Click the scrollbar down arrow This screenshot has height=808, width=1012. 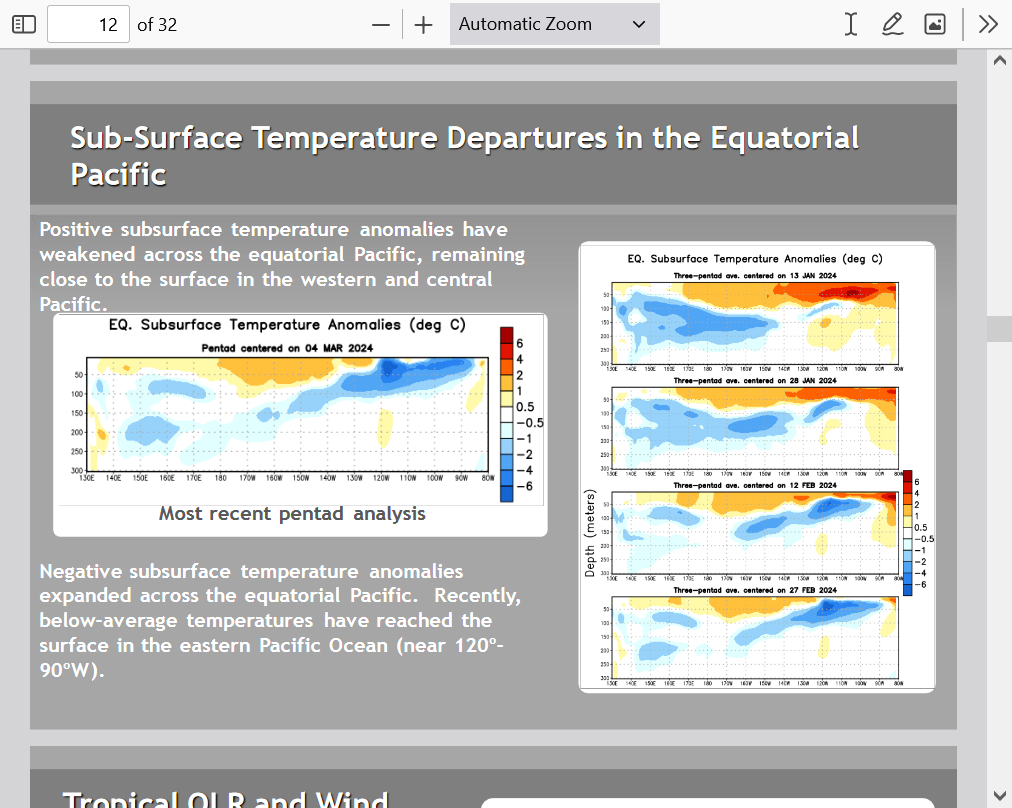[x=1000, y=795]
